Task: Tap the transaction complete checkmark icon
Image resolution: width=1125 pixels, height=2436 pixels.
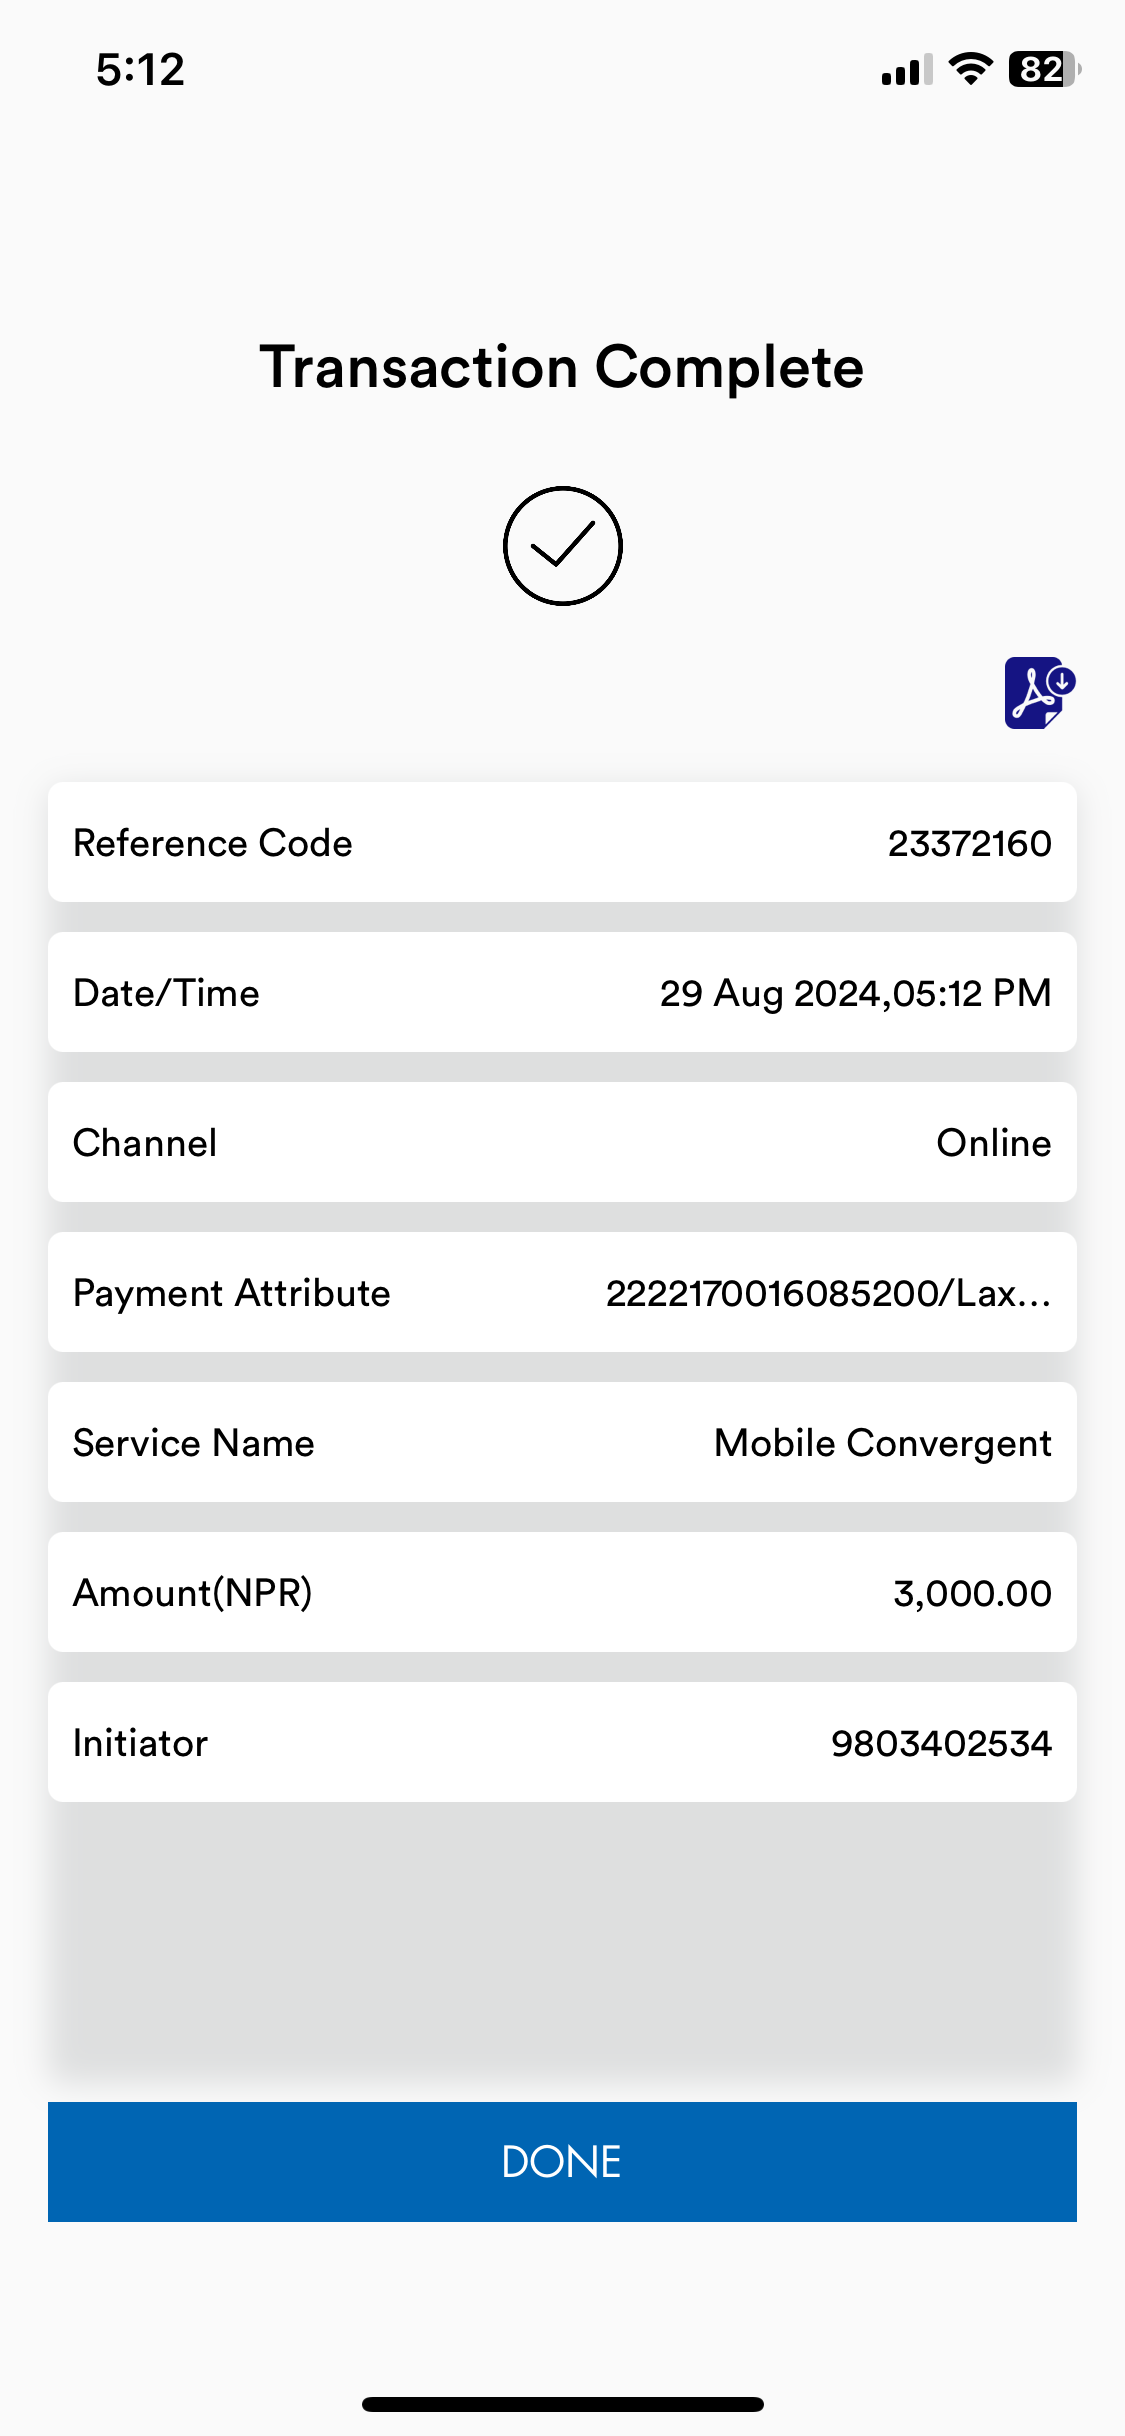Action: pos(562,546)
